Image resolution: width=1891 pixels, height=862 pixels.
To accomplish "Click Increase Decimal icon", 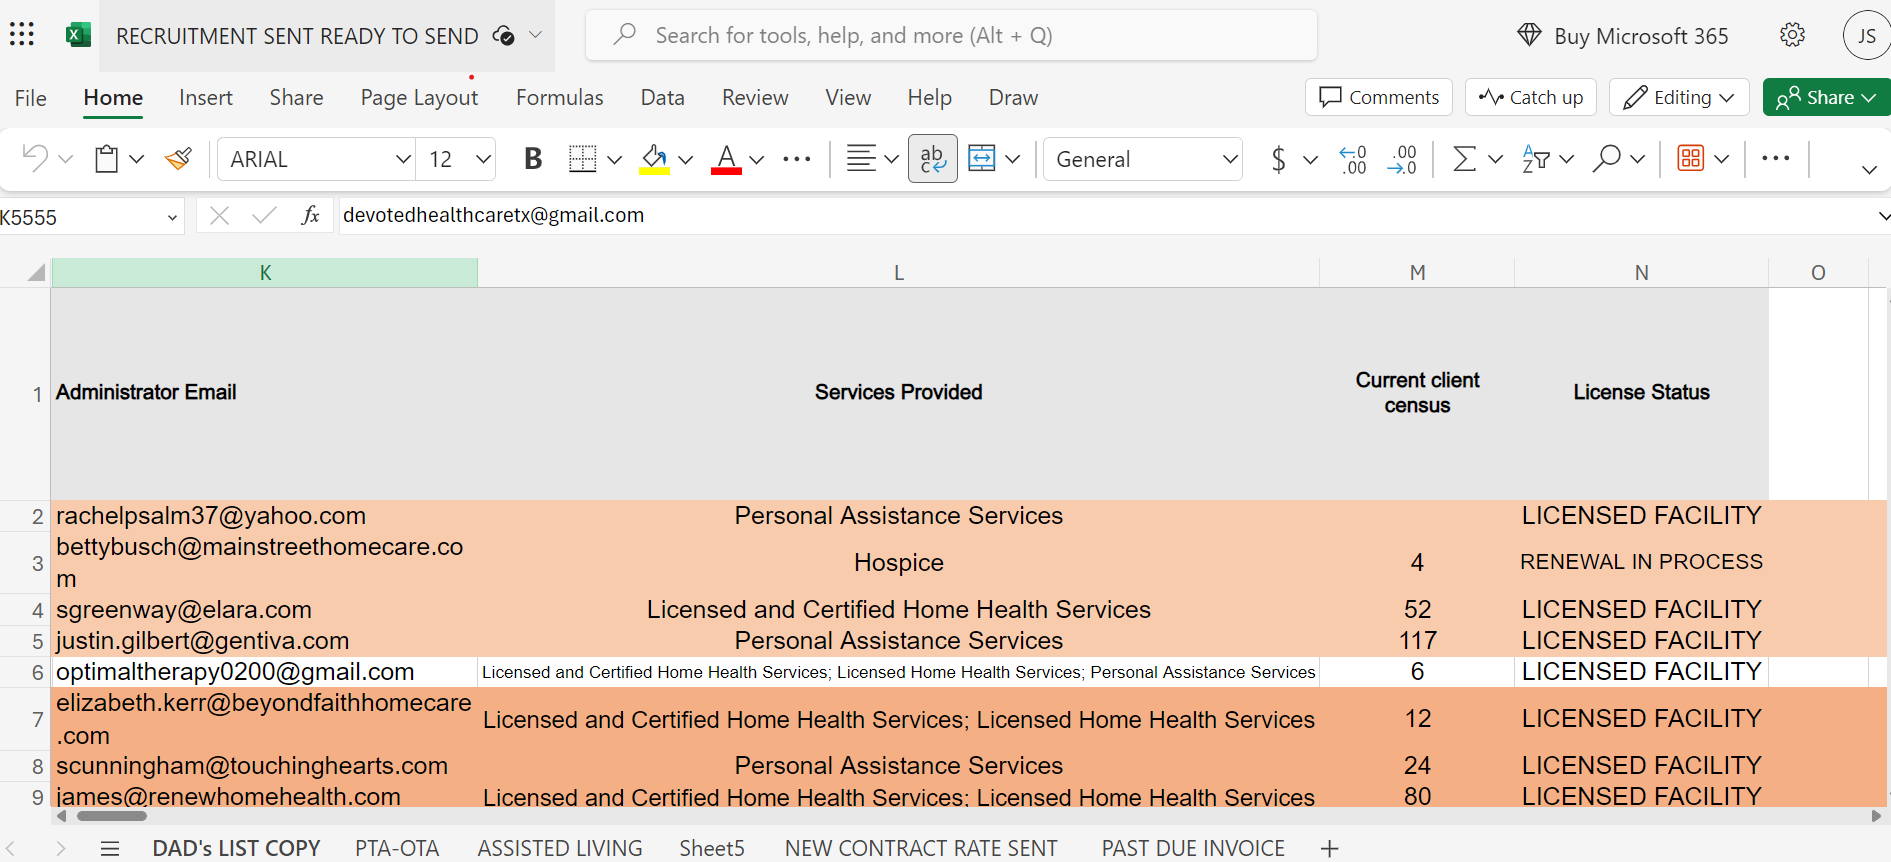I will coord(1352,159).
